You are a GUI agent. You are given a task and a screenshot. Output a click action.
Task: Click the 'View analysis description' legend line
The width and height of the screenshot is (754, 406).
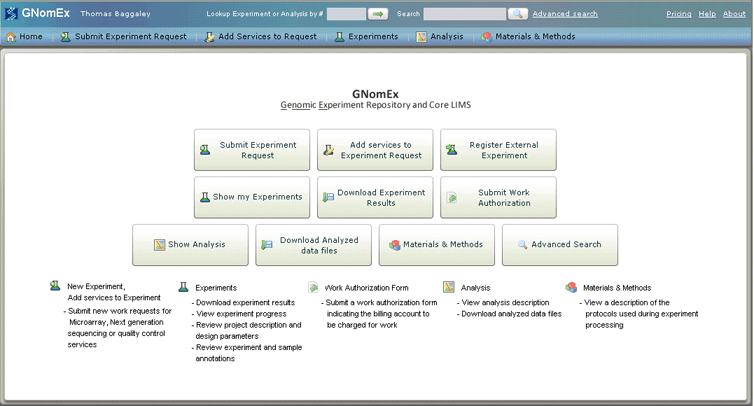[x=503, y=303]
